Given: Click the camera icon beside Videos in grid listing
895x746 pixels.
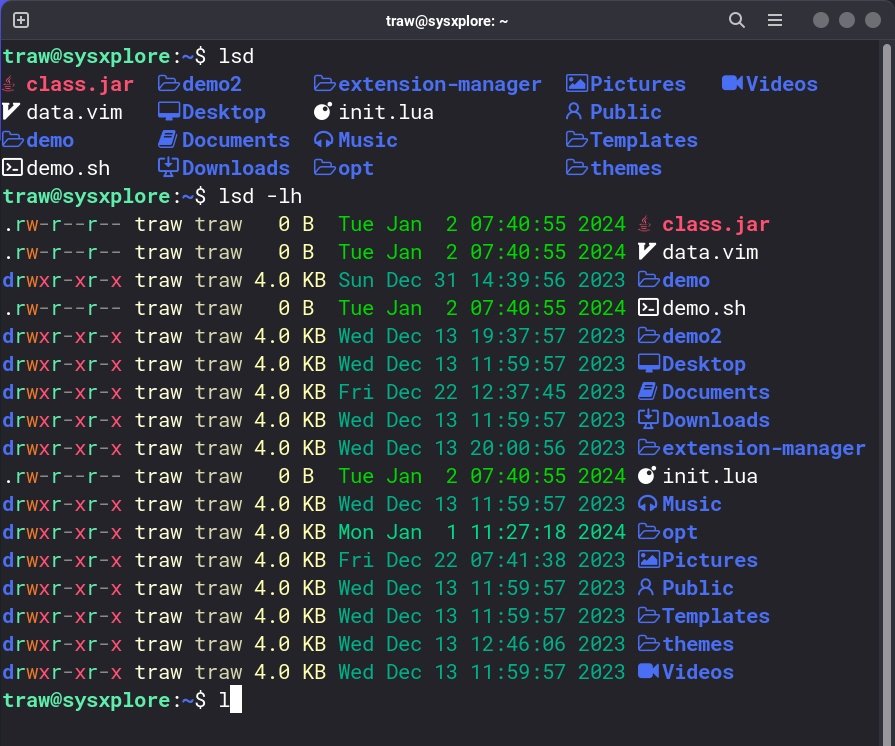Looking at the screenshot, I should click(732, 84).
